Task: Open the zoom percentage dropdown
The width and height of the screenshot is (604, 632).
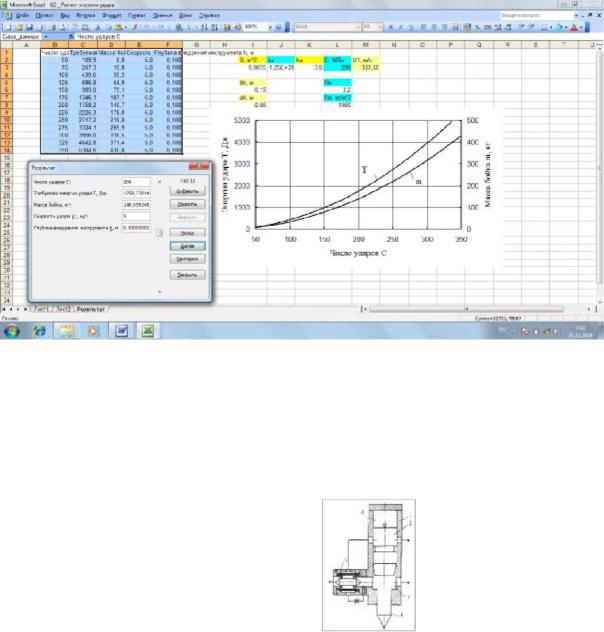Action: [270, 27]
